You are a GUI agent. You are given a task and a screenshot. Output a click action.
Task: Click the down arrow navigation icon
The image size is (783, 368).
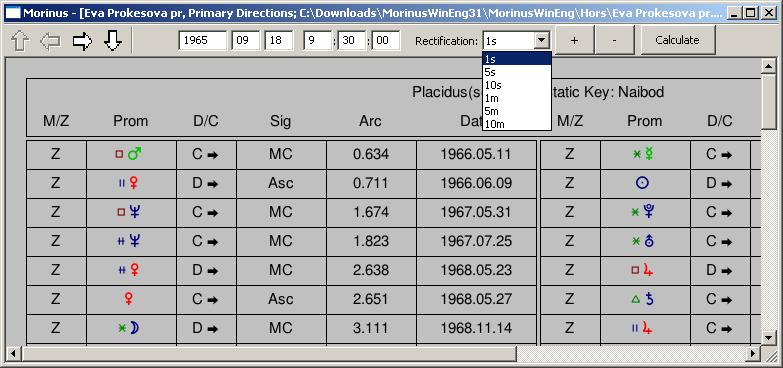(113, 41)
